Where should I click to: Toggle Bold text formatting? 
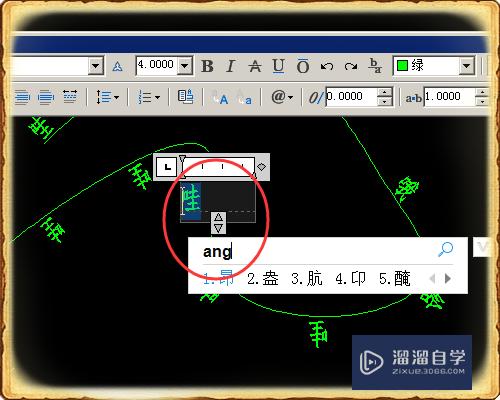click(x=207, y=66)
